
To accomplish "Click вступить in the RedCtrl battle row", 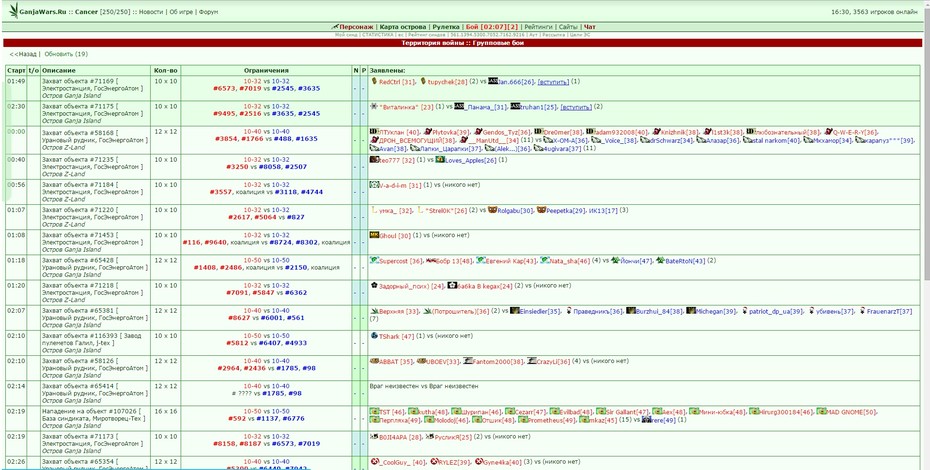I will click(553, 81).
